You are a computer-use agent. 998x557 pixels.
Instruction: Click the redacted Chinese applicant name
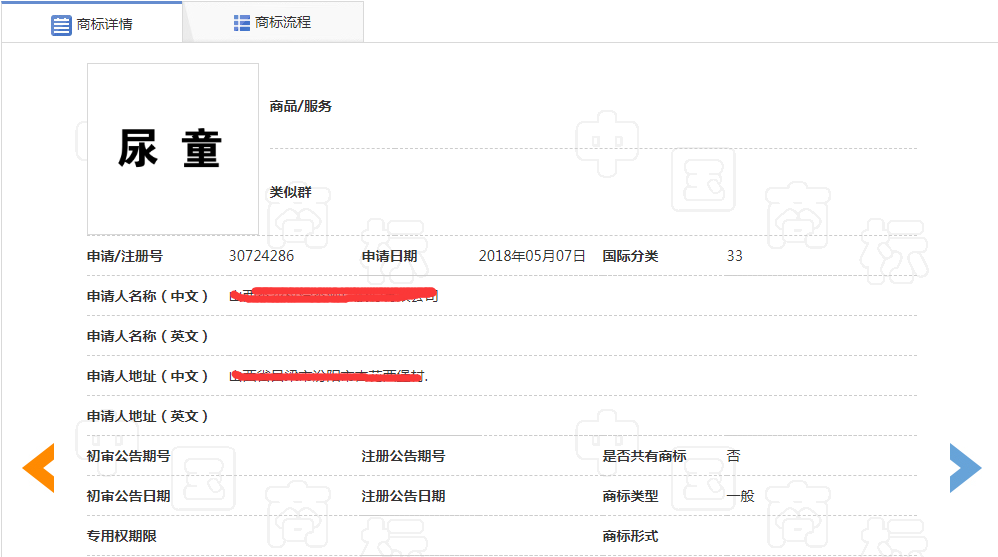point(333,295)
